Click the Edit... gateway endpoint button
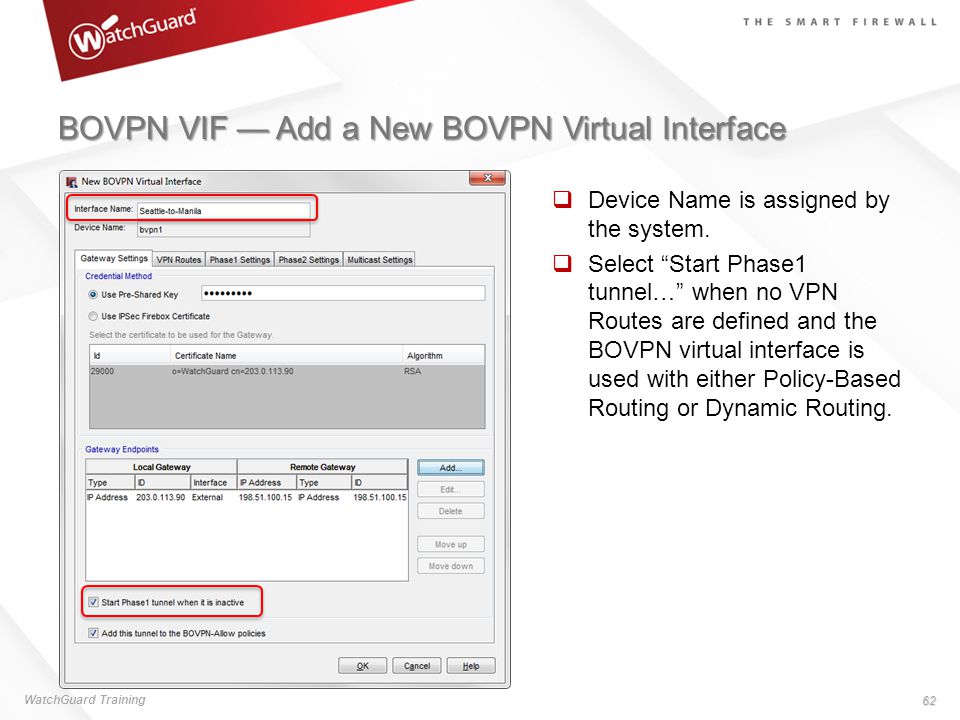This screenshot has width=960, height=720. tap(451, 489)
